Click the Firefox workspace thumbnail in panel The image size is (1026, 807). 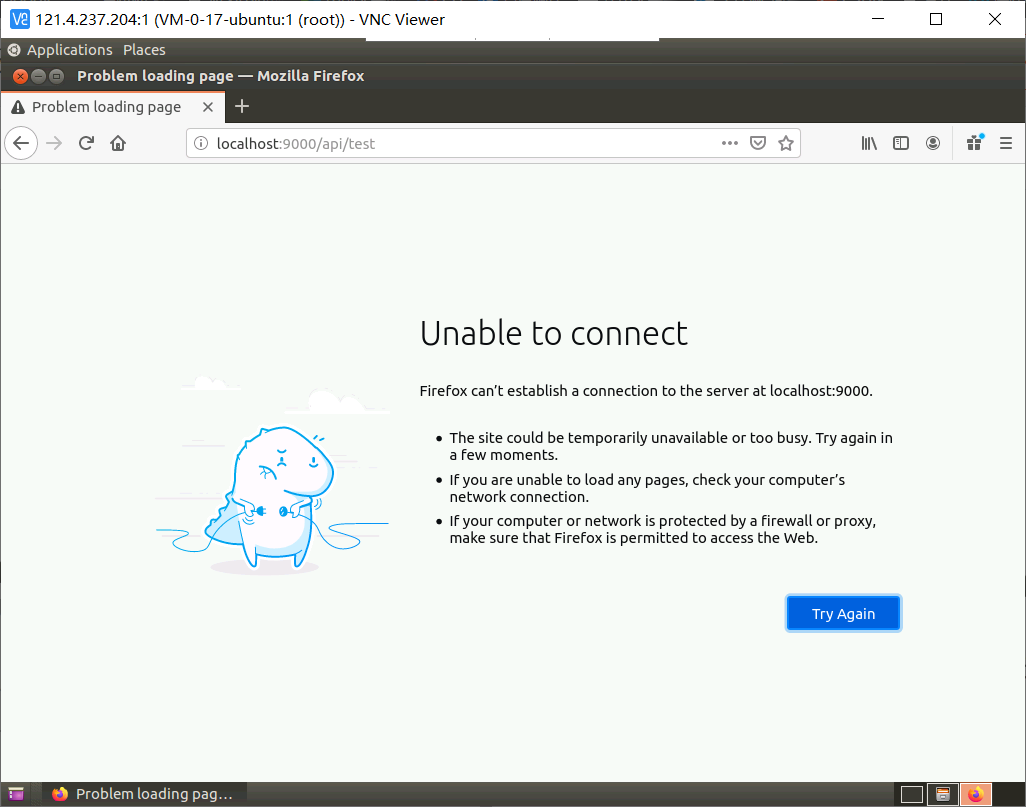click(976, 794)
